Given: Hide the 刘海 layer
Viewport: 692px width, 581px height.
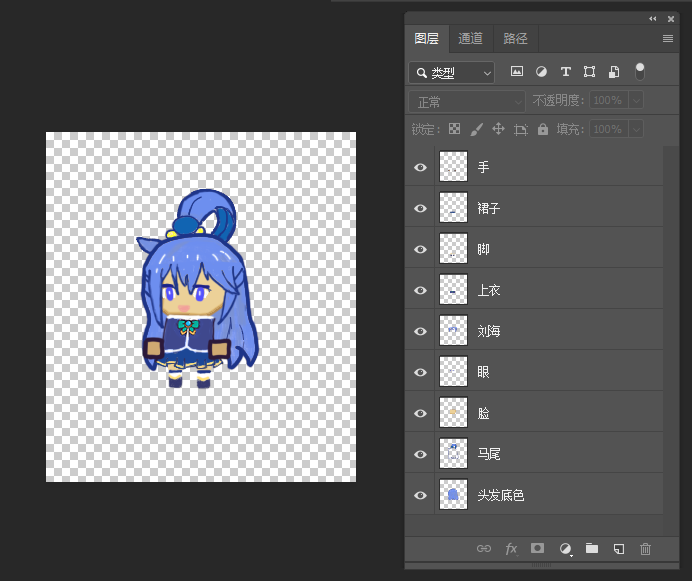Looking at the screenshot, I should (420, 331).
